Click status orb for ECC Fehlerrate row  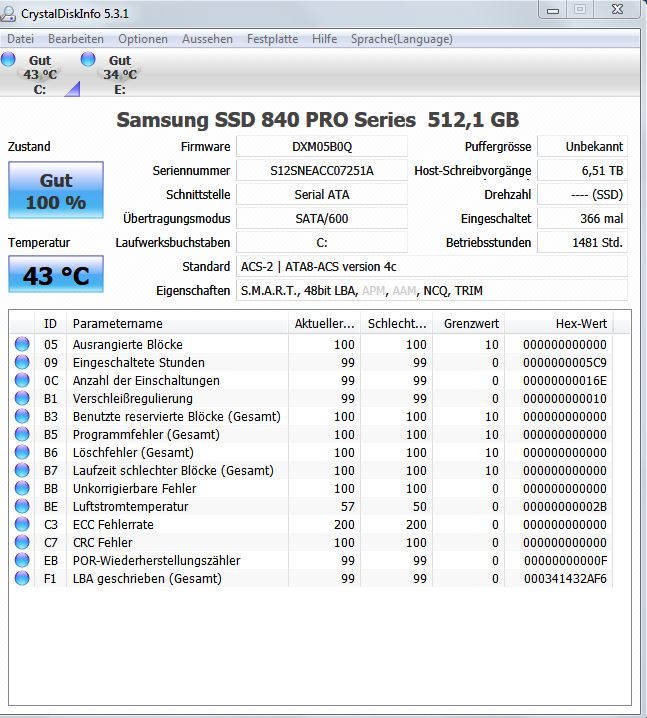(22, 524)
